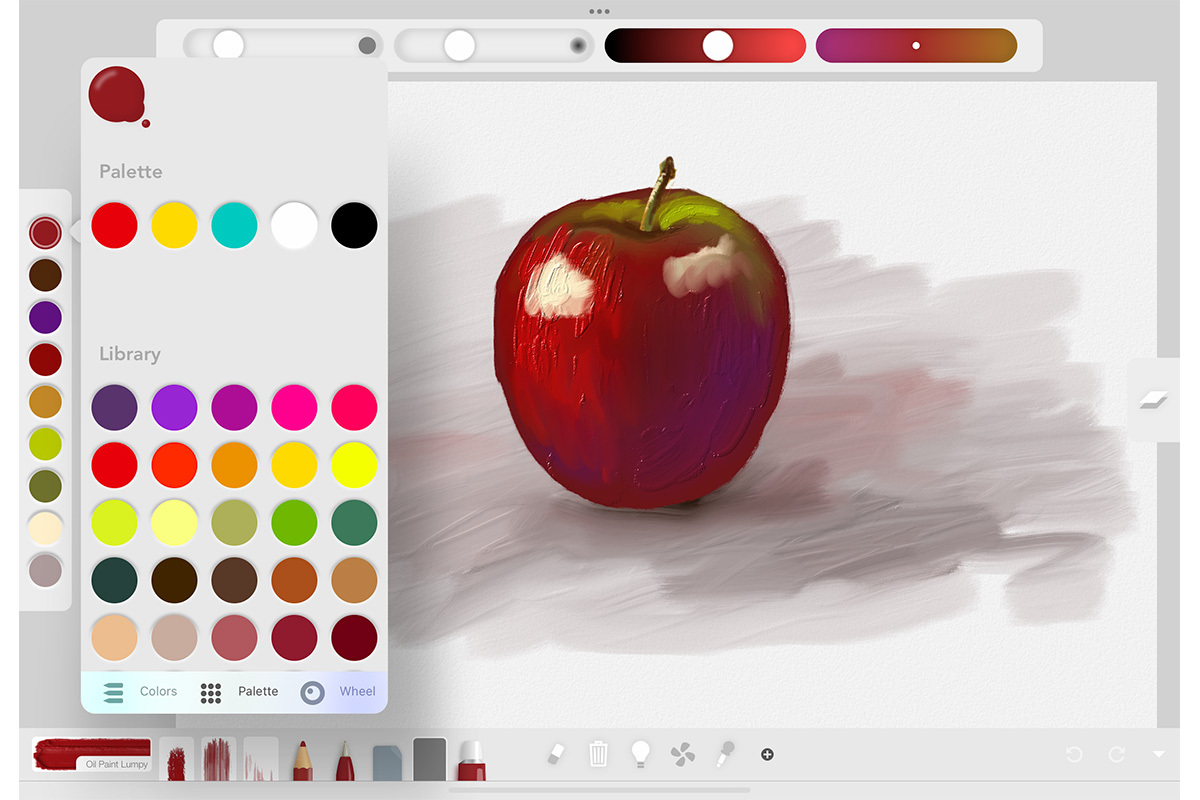Select the active red swatch in side strip
1200x800 pixels.
click(x=45, y=232)
